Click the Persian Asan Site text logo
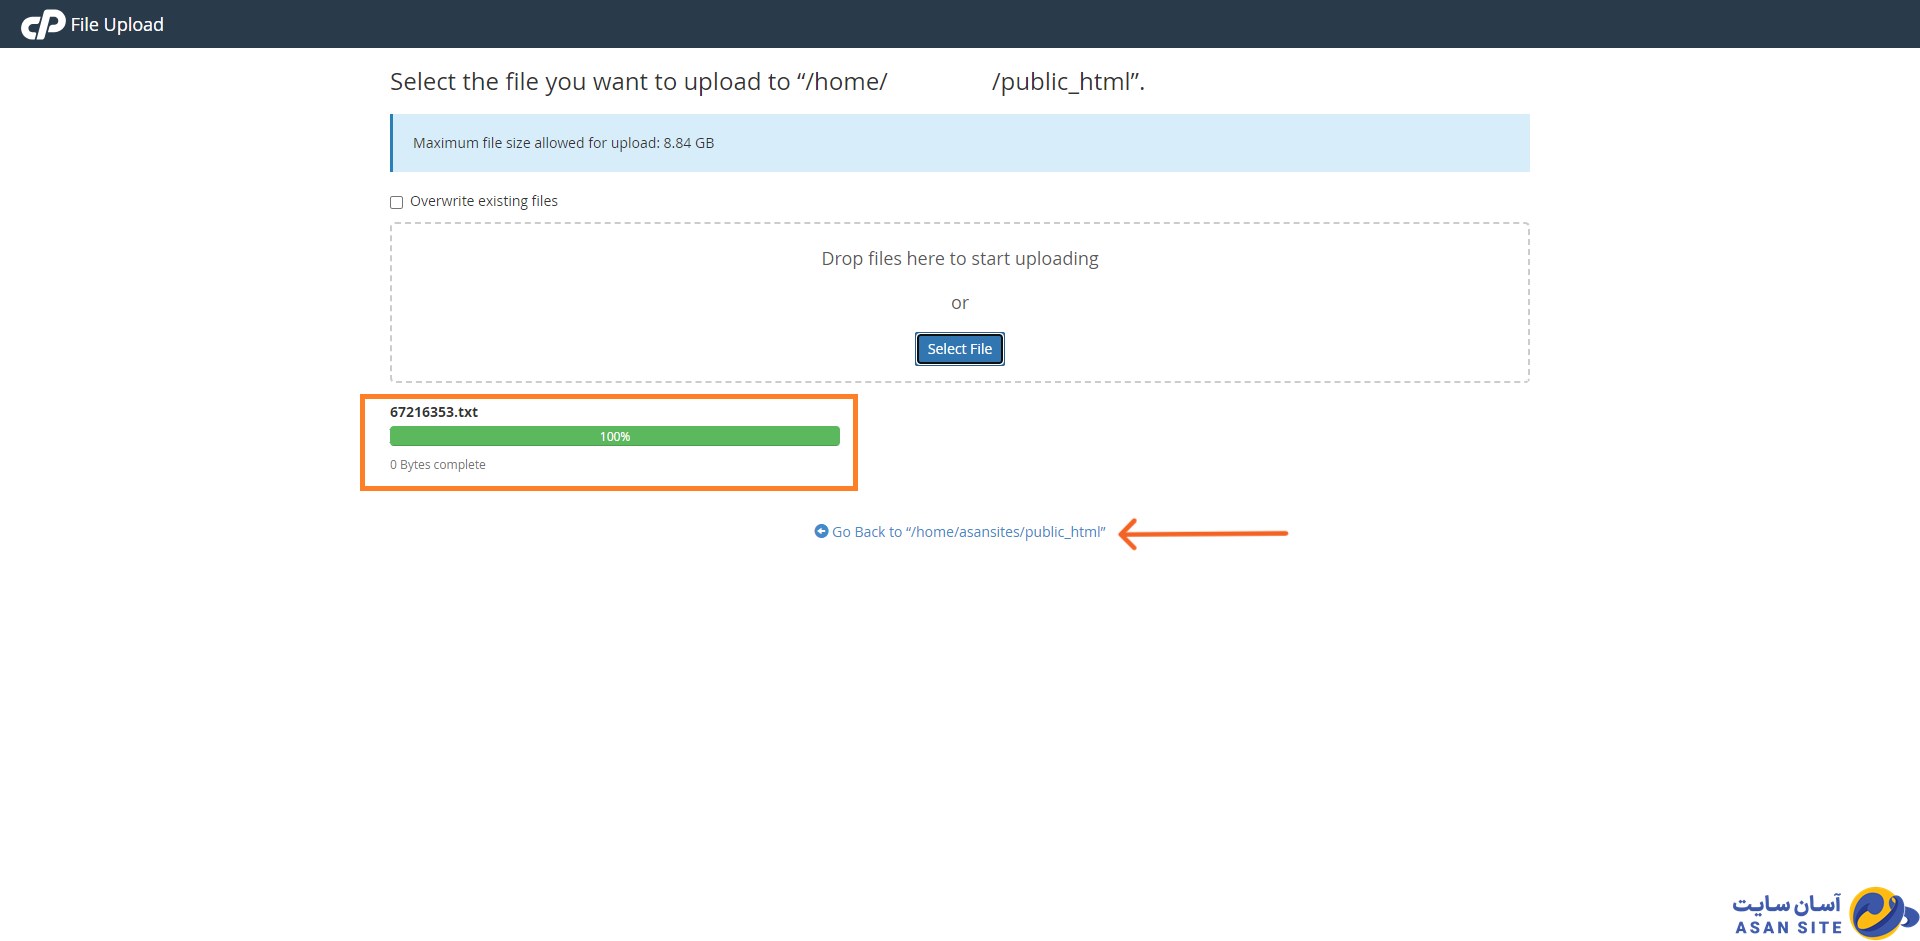 coord(1786,904)
